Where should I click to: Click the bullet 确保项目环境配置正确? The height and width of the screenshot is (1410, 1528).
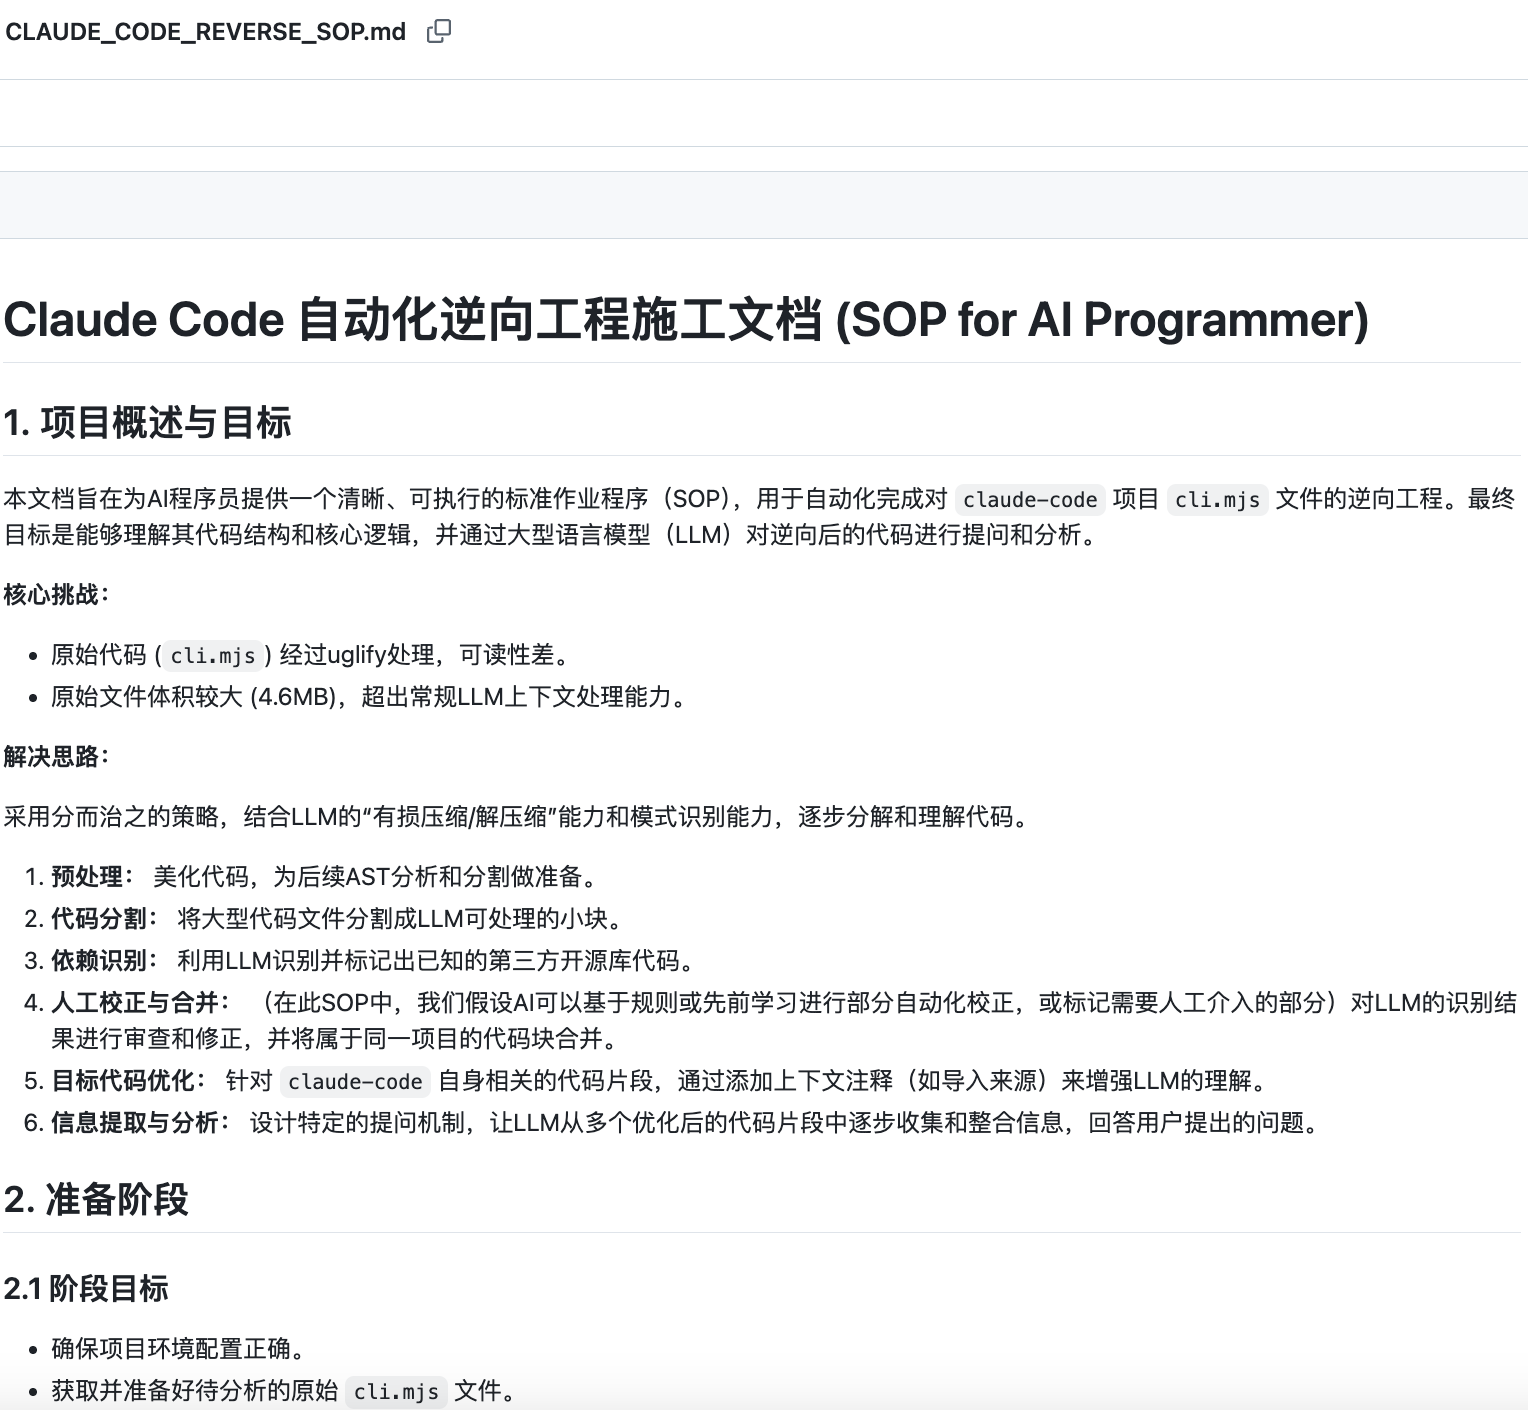180,1348
